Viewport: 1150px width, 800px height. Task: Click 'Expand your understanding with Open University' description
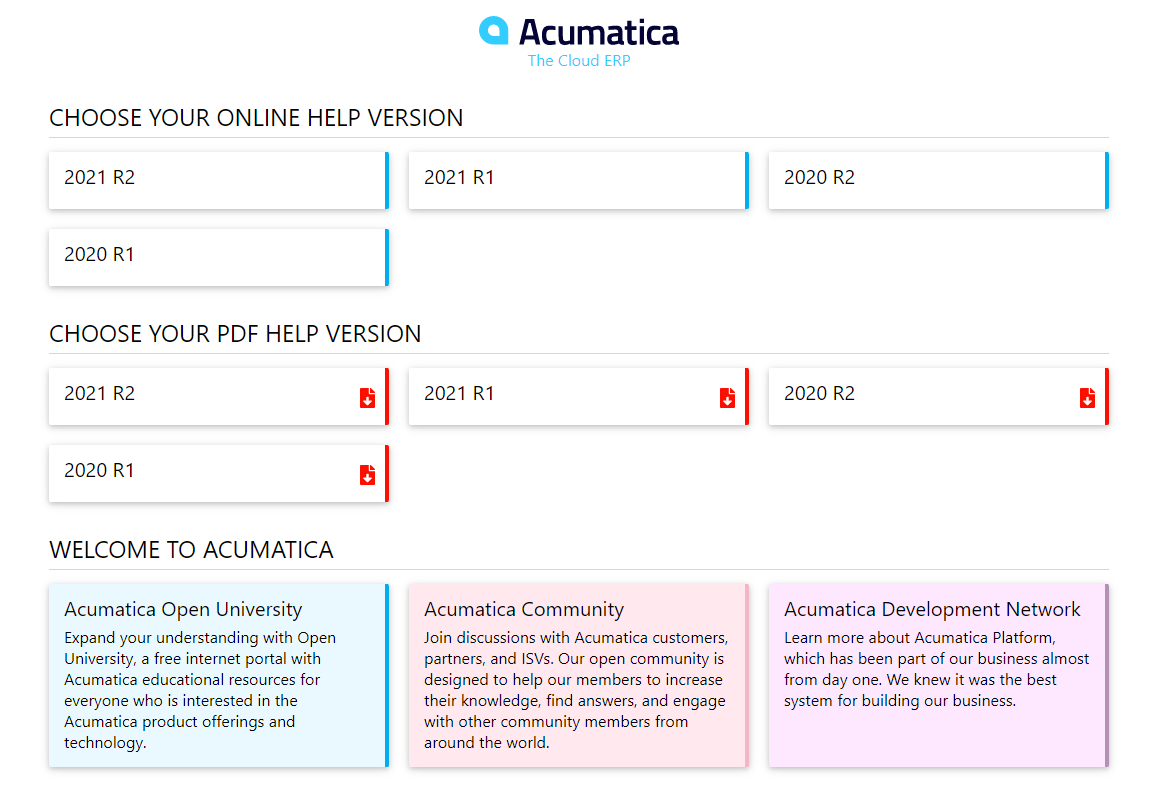click(200, 690)
